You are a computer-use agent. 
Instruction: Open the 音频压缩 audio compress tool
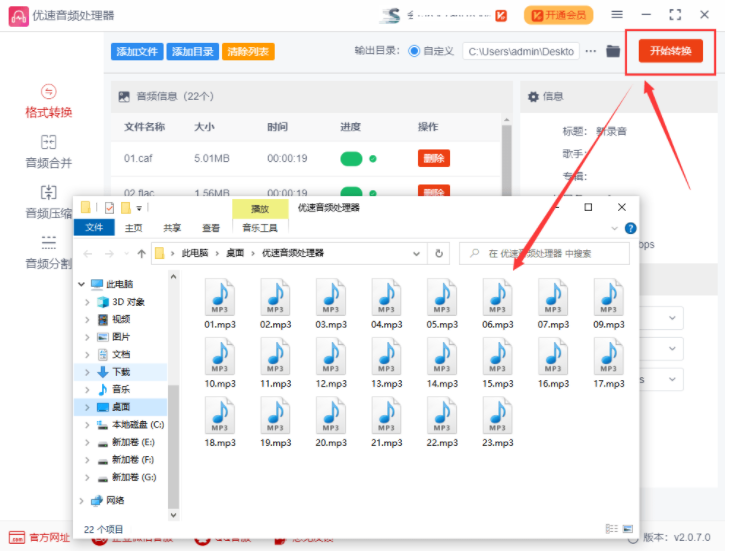click(x=49, y=202)
